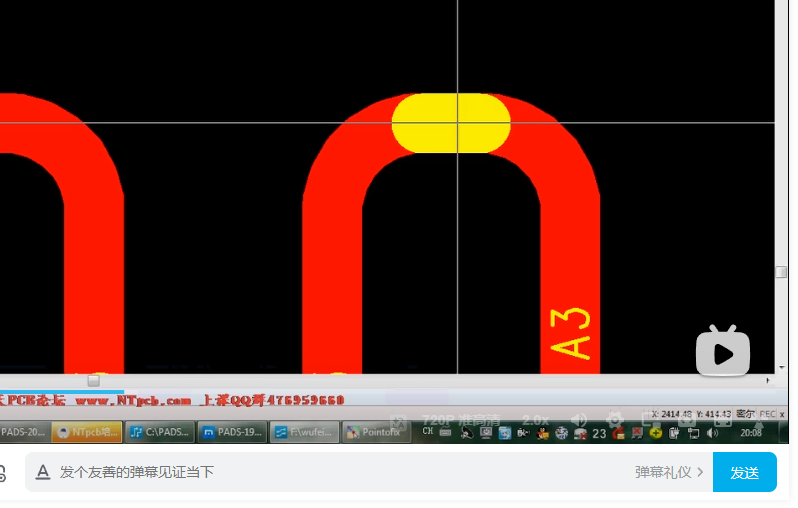Open the F:\wufei taskbar window

click(x=304, y=433)
